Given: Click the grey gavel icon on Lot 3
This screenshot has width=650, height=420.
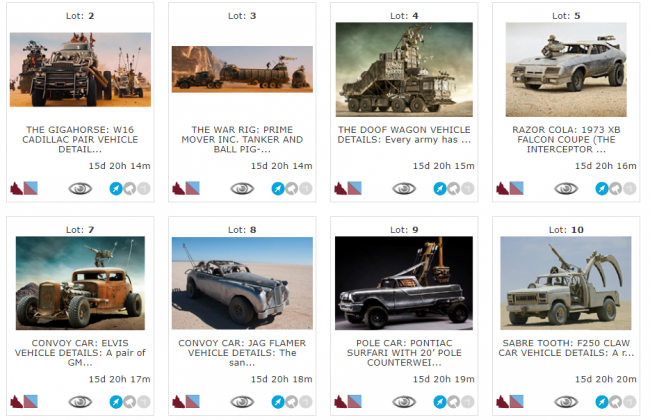Looking at the screenshot, I should click(292, 189).
